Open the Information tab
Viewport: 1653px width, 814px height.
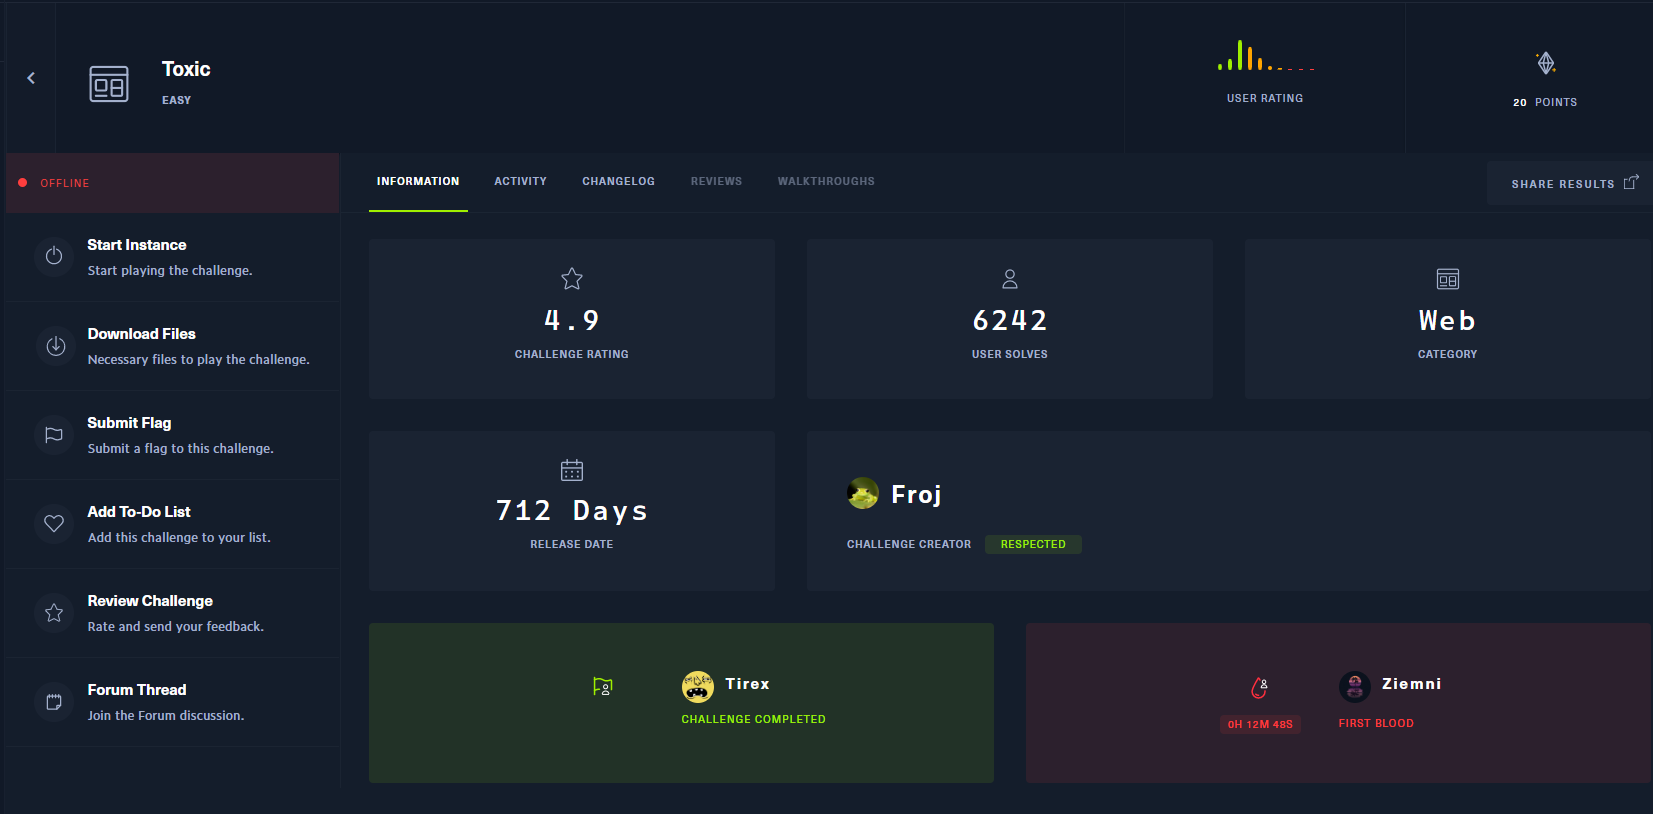tap(418, 181)
